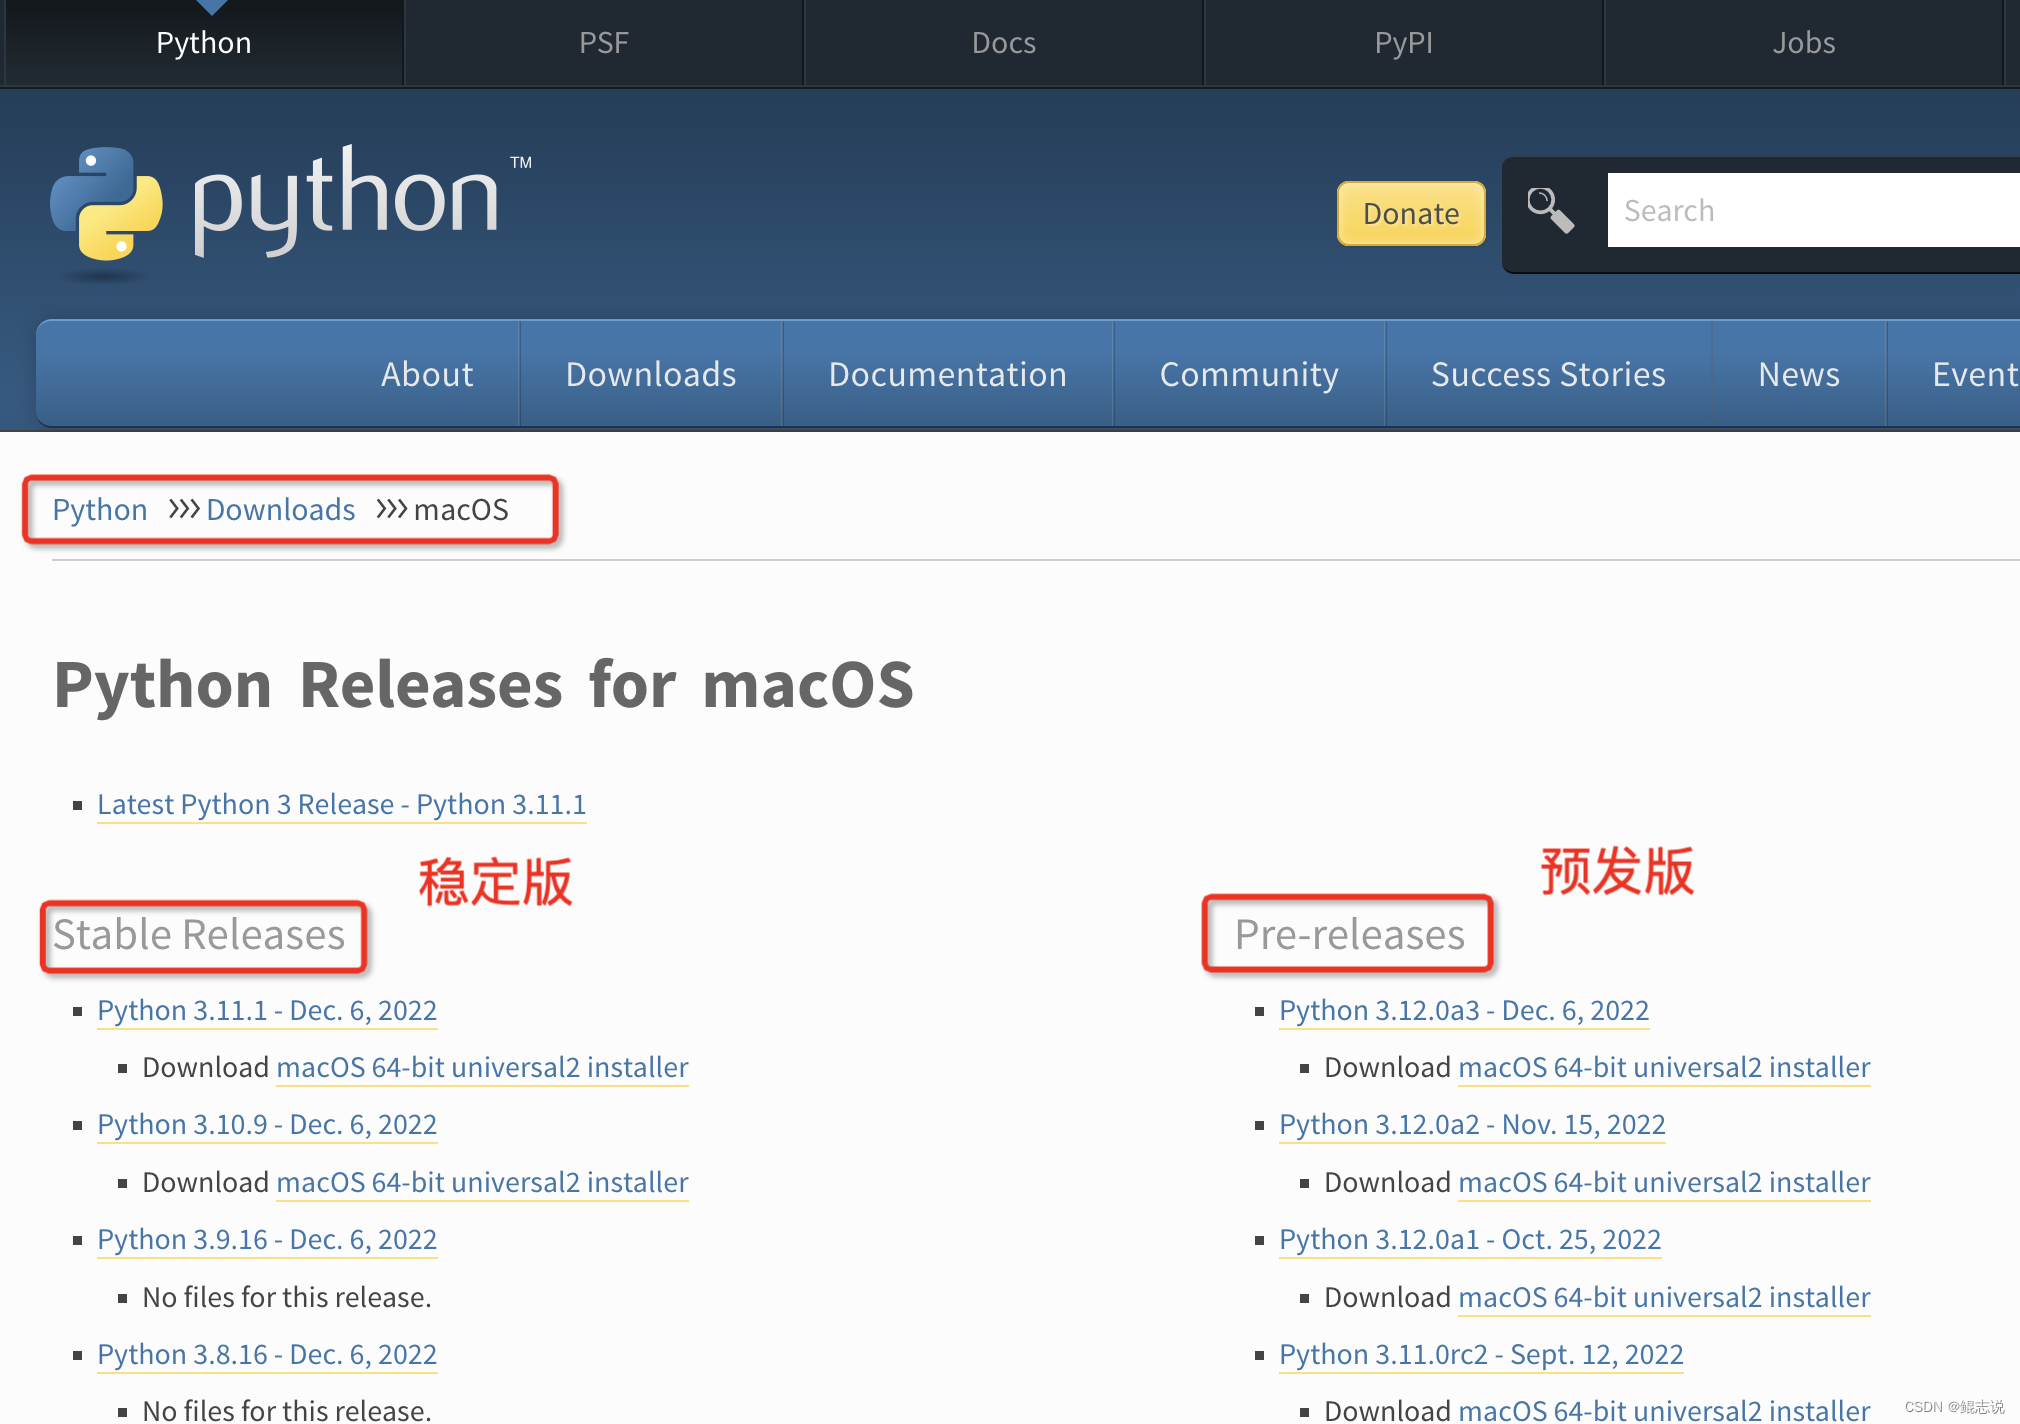Open the Downloads menu
This screenshot has height=1424, width=2020.
(651, 373)
